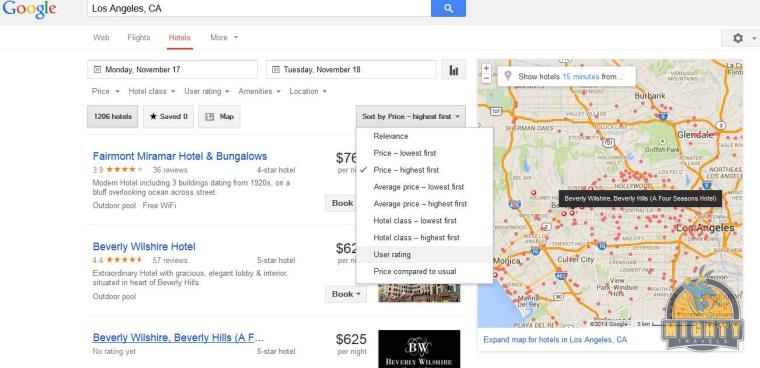This screenshot has width=760, height=368.
Task: Click the Beverly Wilshire map marker under tooltip
Action: (572, 212)
